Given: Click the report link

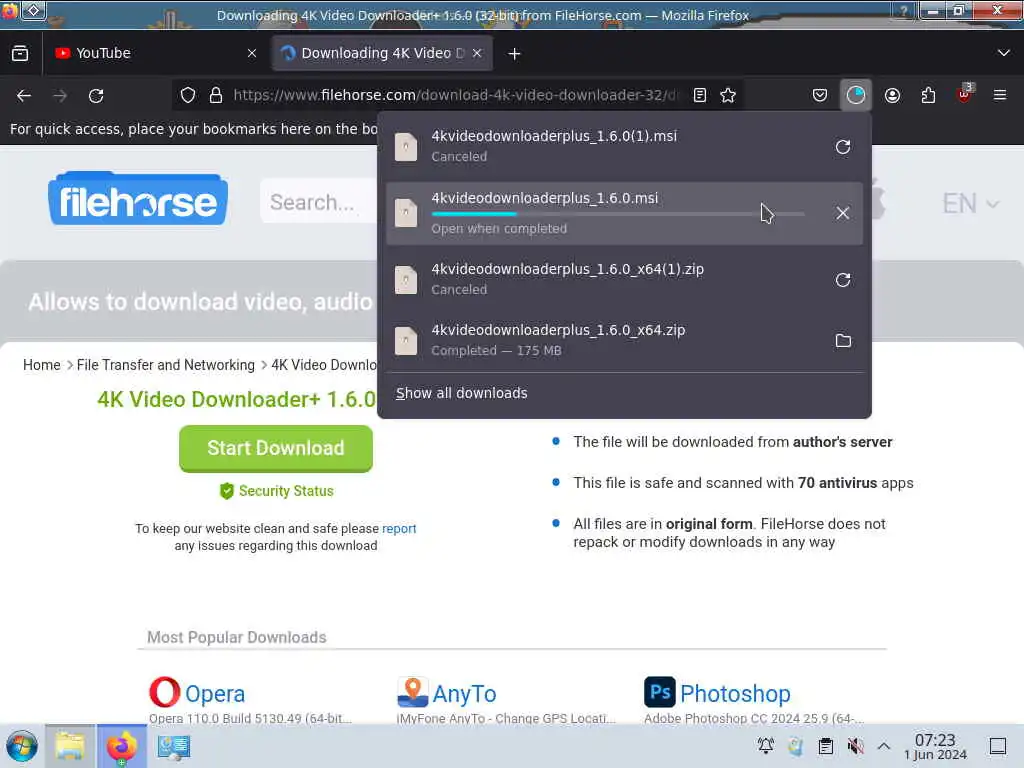Looking at the screenshot, I should [x=399, y=528].
